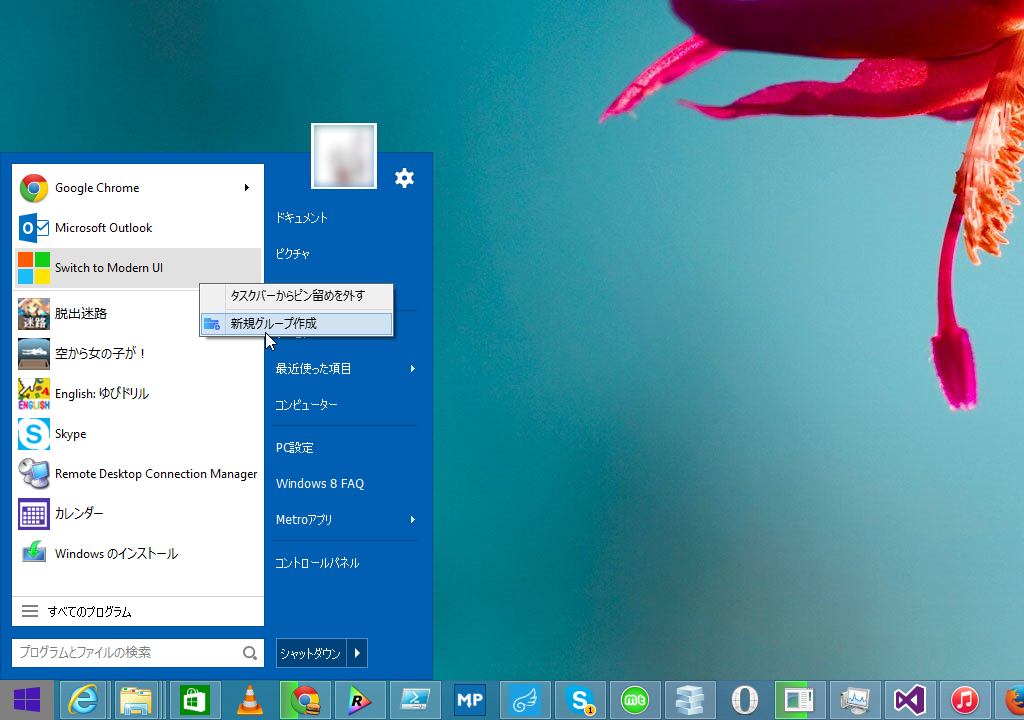Open the R triangle app on the taskbar
This screenshot has width=1024, height=720.
pyautogui.click(x=360, y=700)
